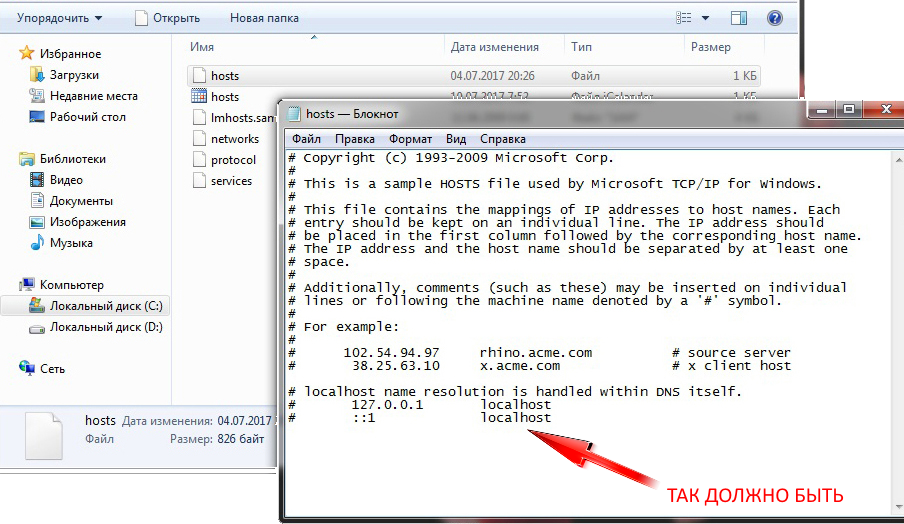The image size is (904, 524).
Task: Click the change view icon in Explorer
Action: click(684, 18)
